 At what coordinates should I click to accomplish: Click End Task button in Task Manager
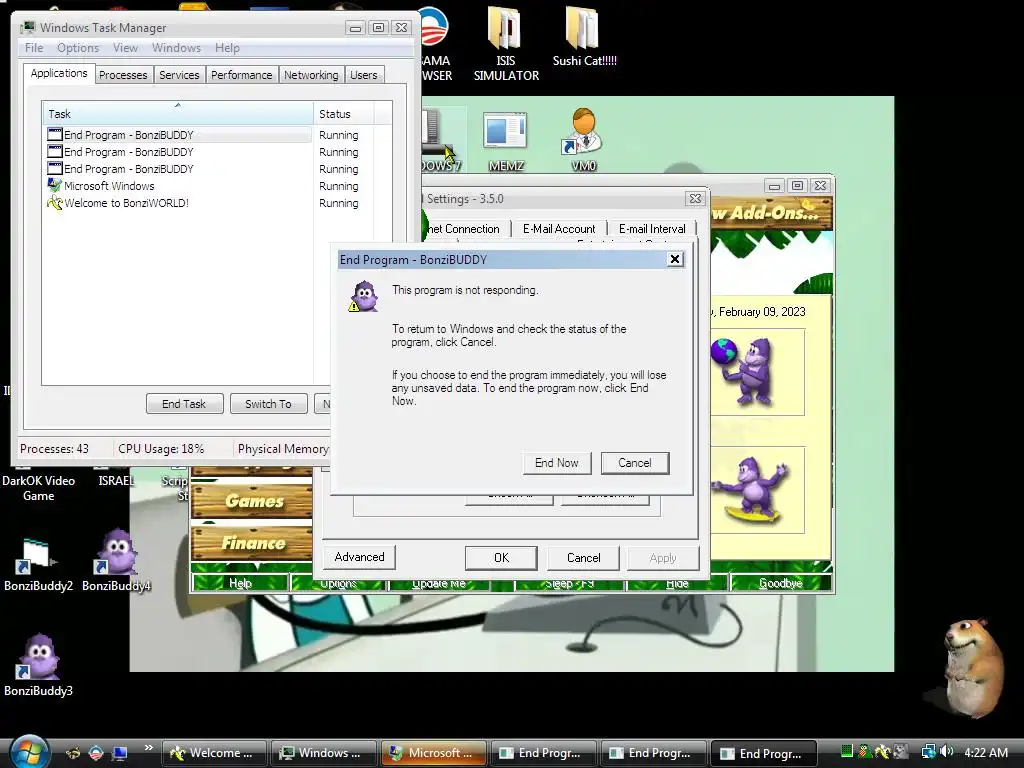pyautogui.click(x=184, y=404)
